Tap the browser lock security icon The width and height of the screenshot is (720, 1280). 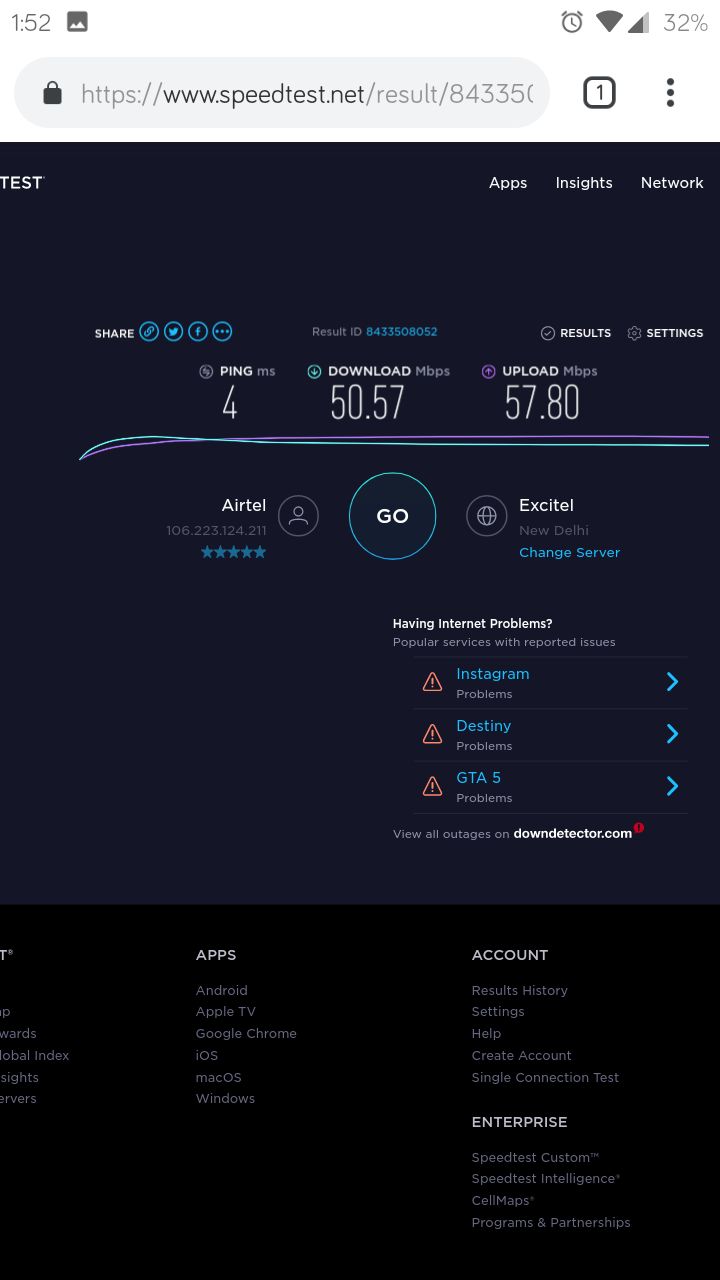[53, 94]
